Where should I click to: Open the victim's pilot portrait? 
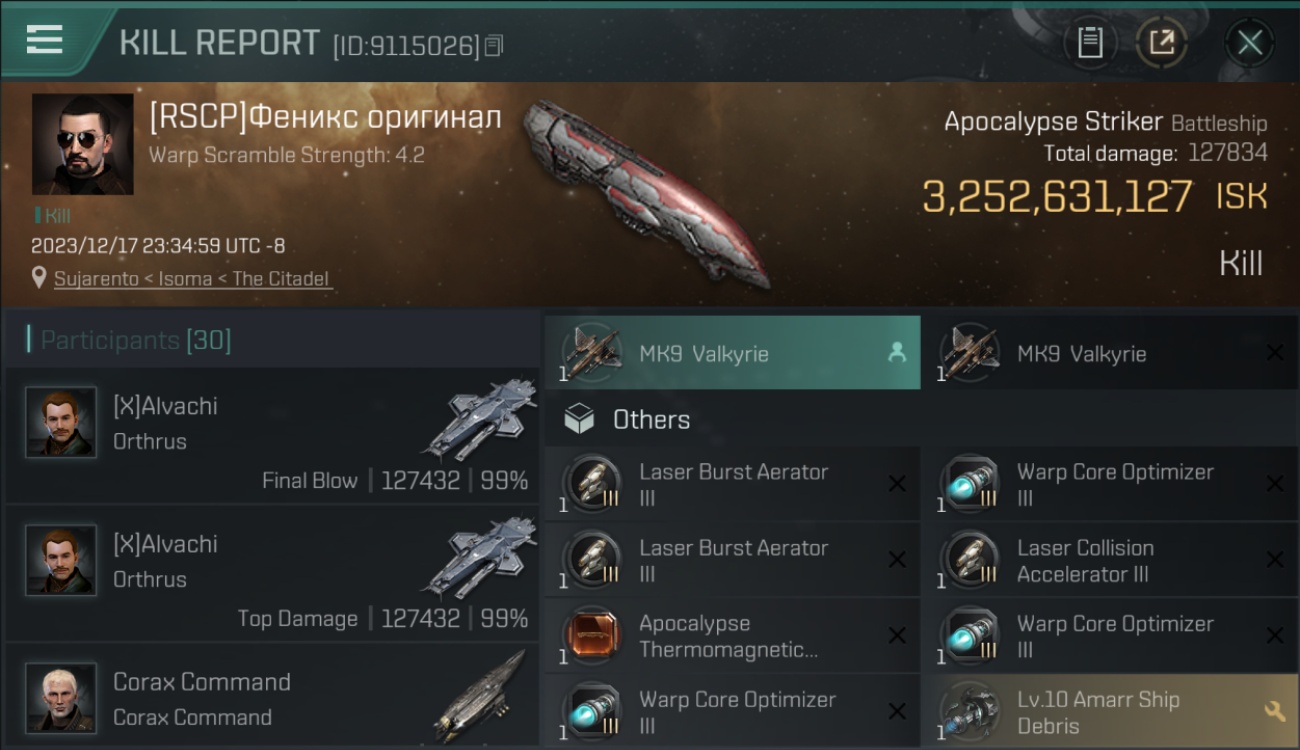[x=82, y=144]
